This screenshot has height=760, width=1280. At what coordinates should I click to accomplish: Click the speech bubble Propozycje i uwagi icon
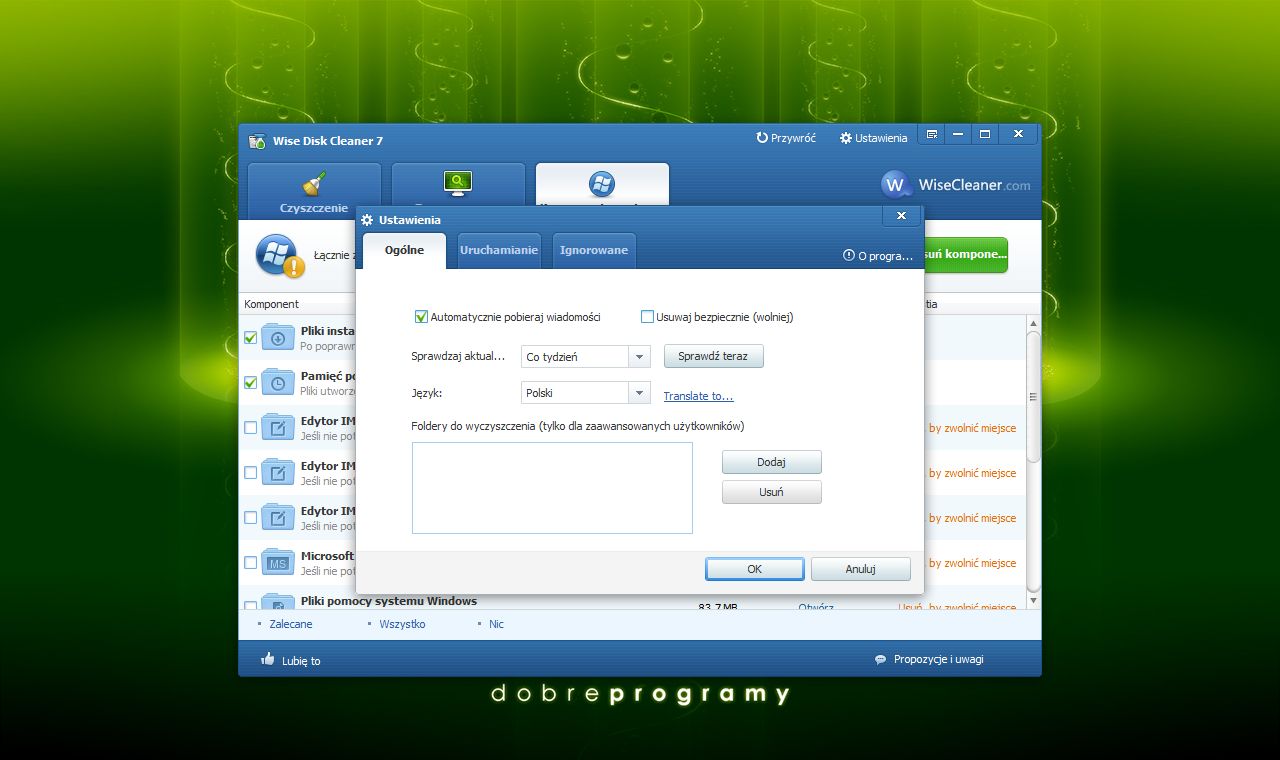click(x=880, y=660)
